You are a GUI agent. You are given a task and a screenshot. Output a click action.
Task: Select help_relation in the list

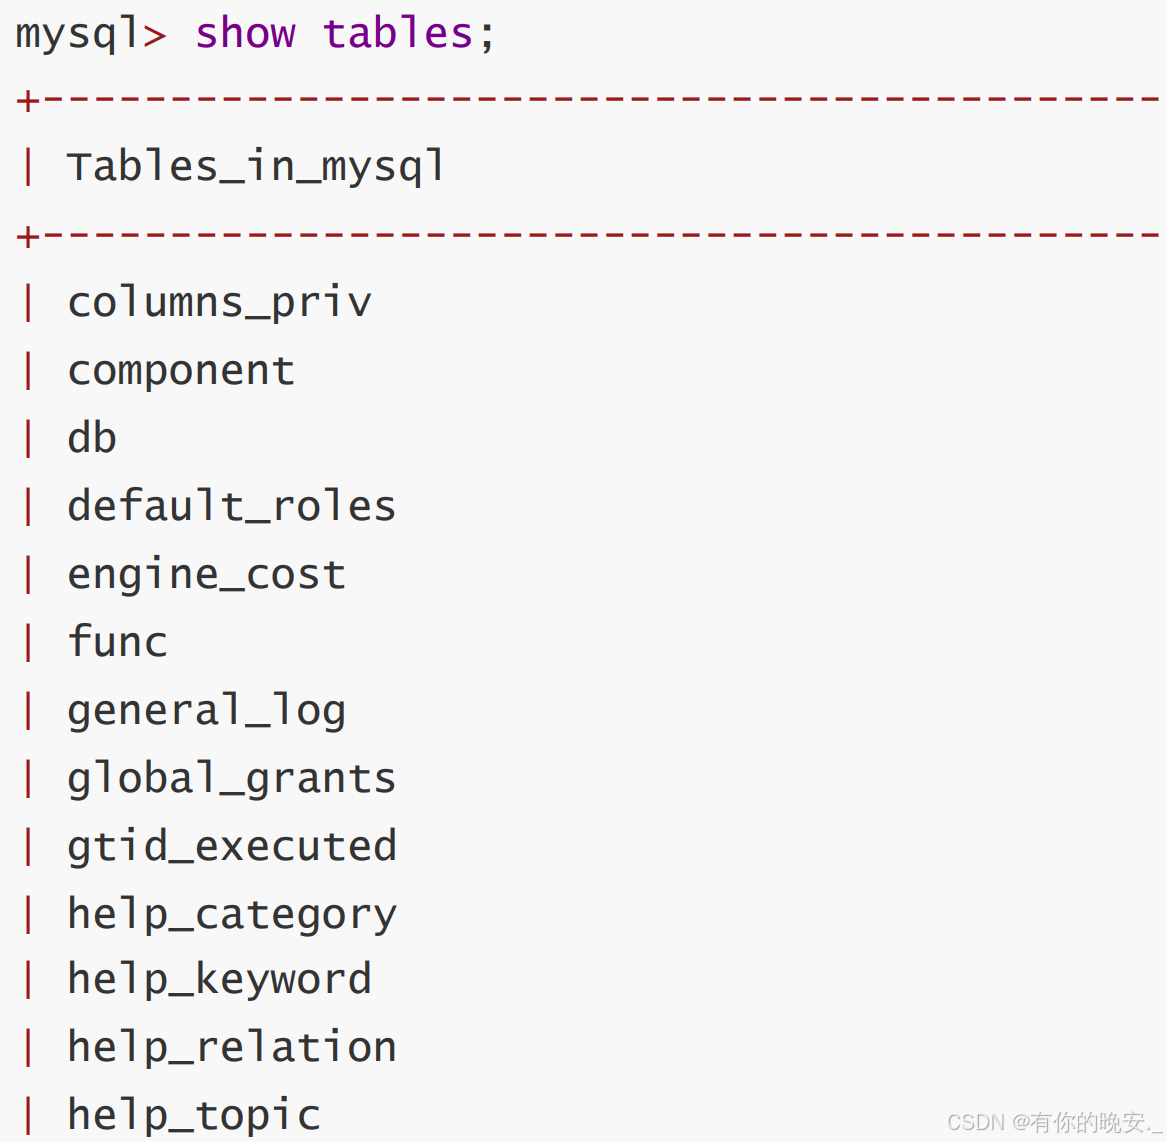click(x=231, y=1048)
